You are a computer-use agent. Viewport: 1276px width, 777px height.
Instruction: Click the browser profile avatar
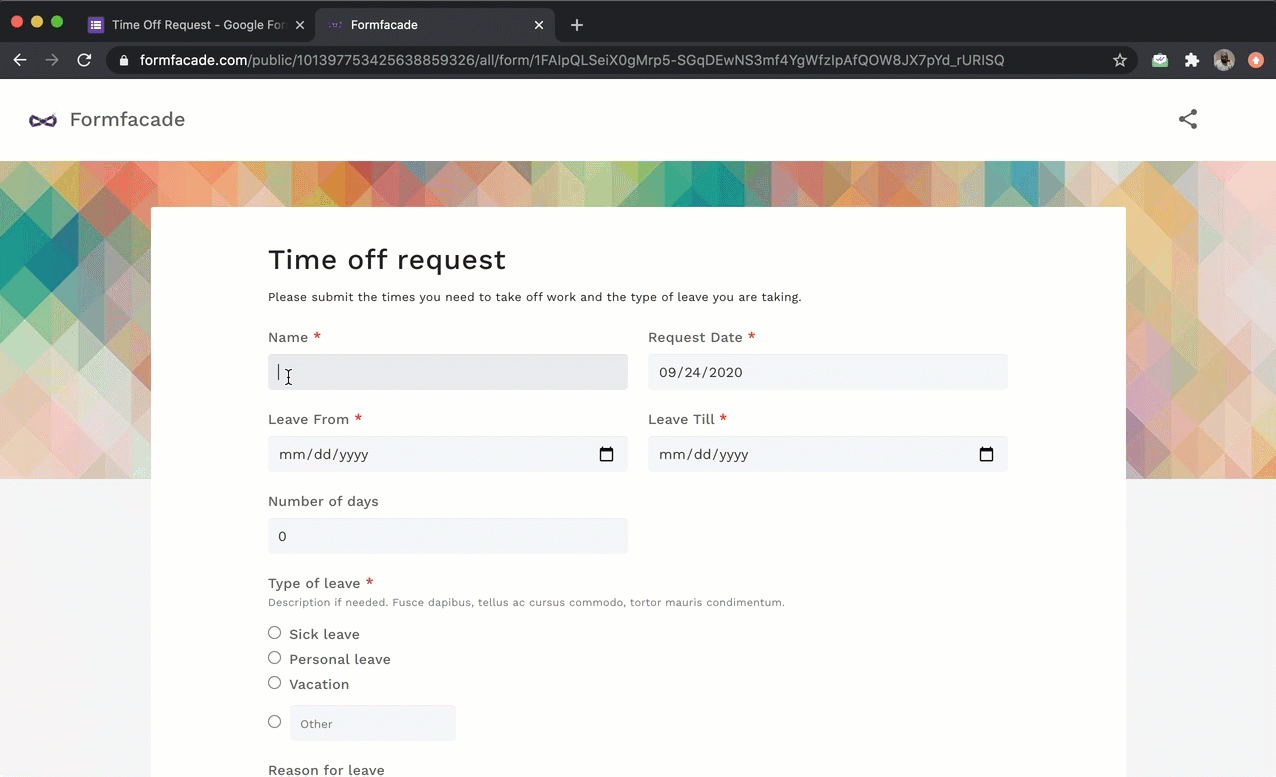click(1224, 60)
